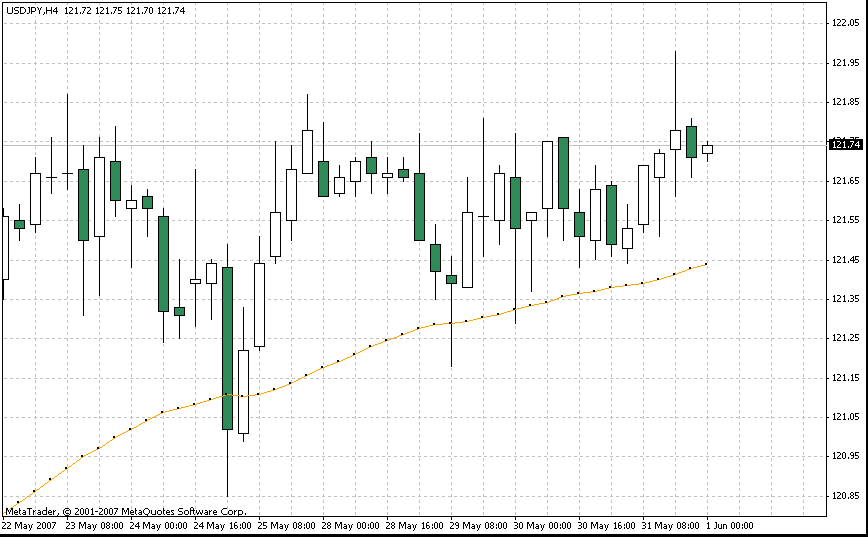Click the MetaTrader copyright text
The image size is (868, 537).
125,511
